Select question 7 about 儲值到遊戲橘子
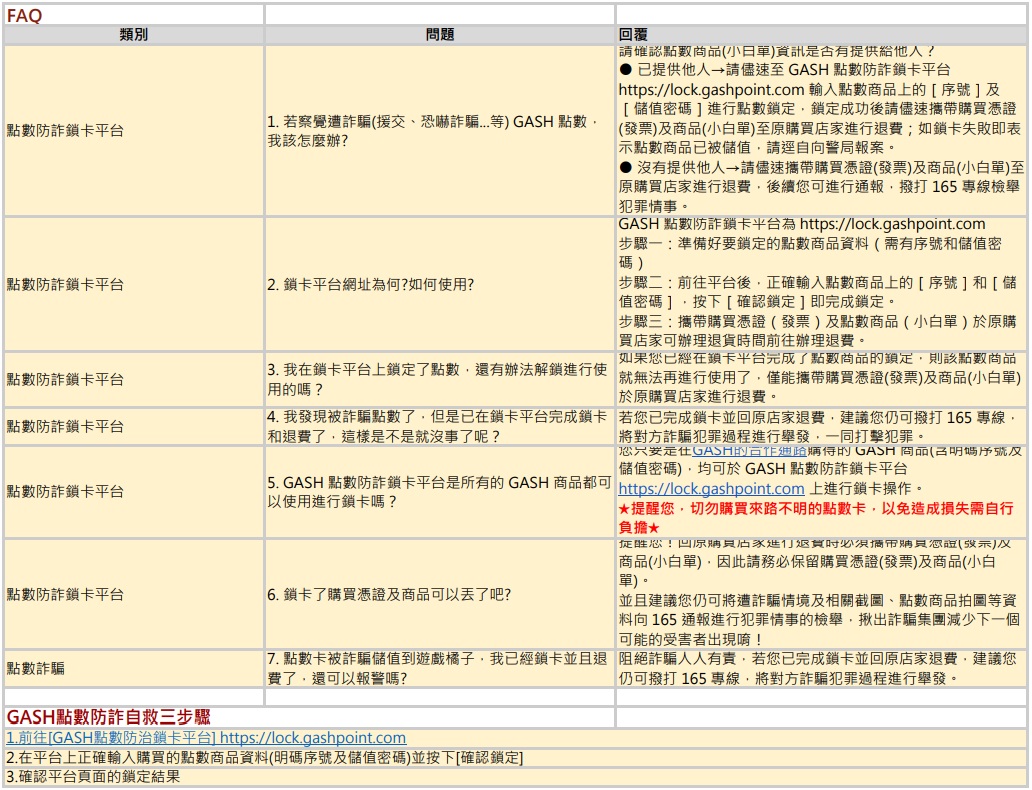Screen dimensions: 1032x790 440,668
